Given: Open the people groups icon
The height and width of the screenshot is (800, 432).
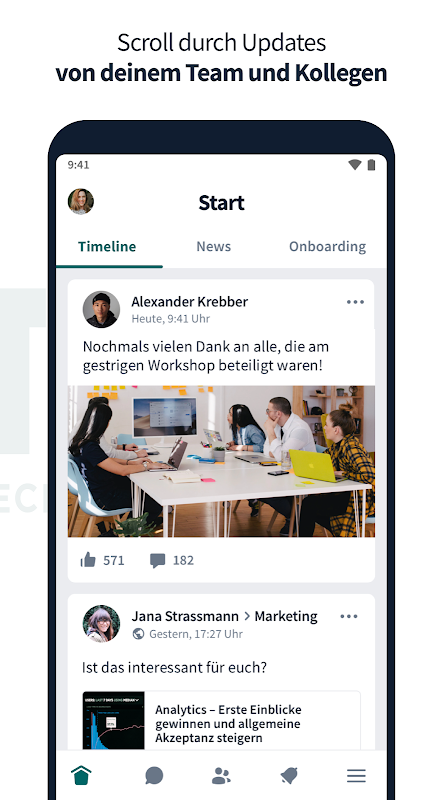Looking at the screenshot, I should click(221, 776).
